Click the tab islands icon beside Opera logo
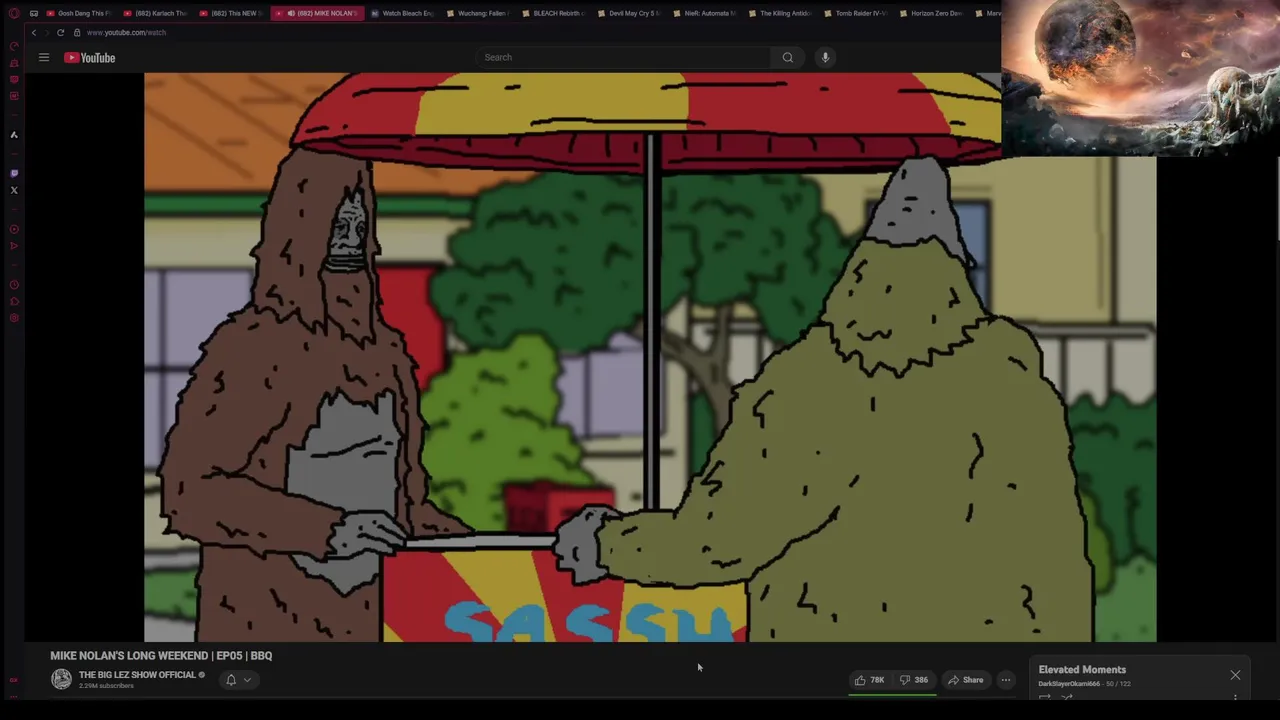The height and width of the screenshot is (720, 1280). click(34, 13)
